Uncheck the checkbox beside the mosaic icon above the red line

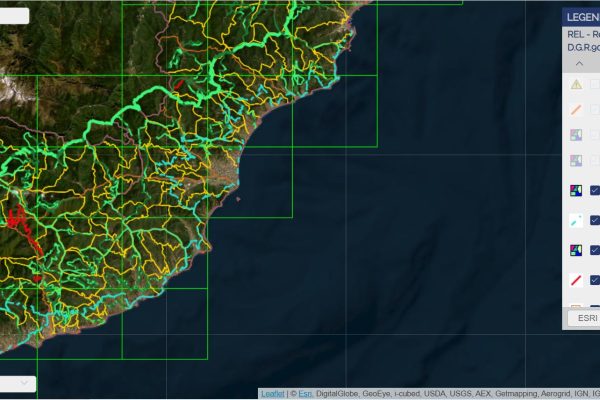pyautogui.click(x=595, y=250)
